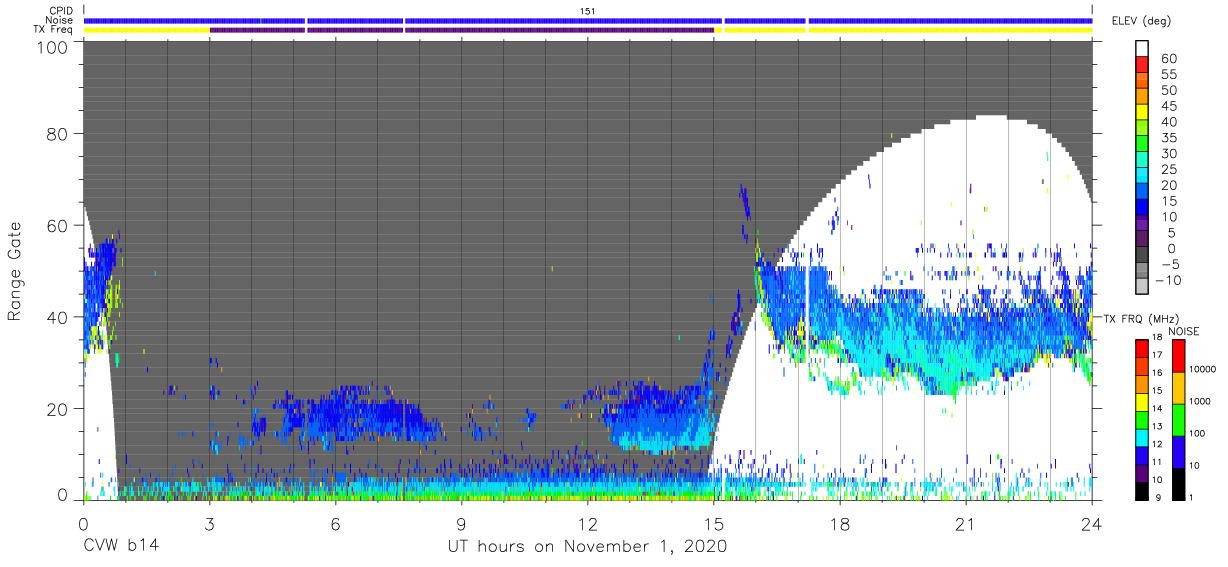Screen dimensions: 1228x567
Task: Click y-axis tick label '20'
Action: pos(58,409)
